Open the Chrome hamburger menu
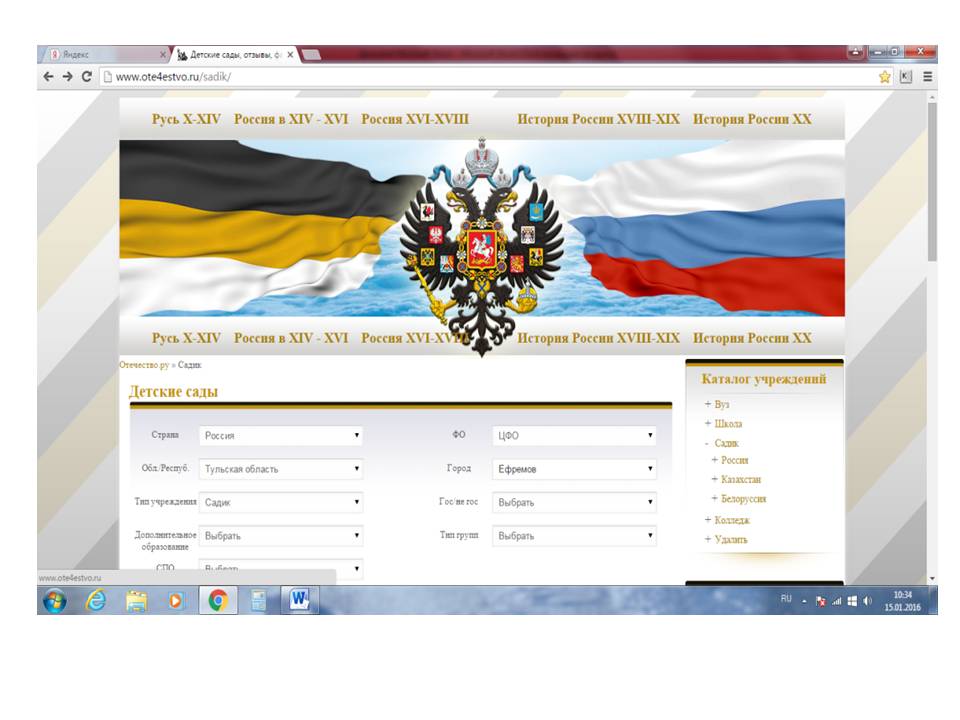This screenshot has width=960, height=720. pos(928,77)
